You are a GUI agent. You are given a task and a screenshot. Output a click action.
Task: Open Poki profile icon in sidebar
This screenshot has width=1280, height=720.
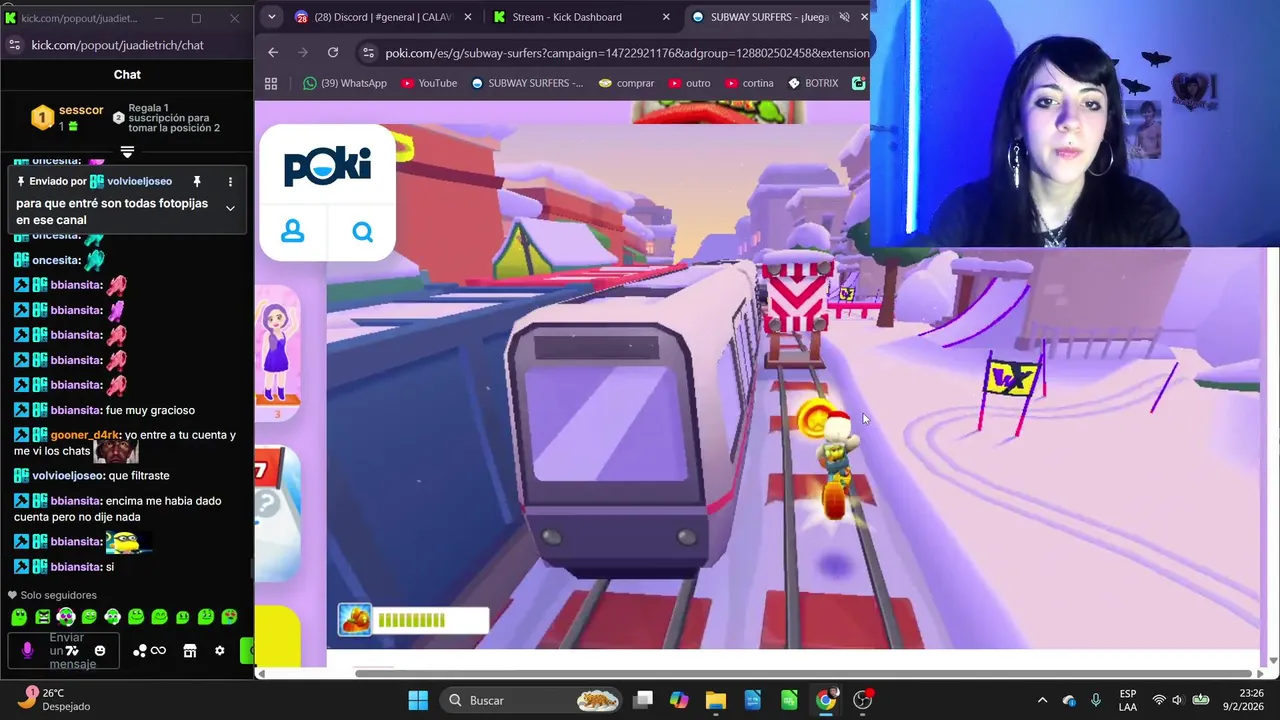[x=293, y=232]
